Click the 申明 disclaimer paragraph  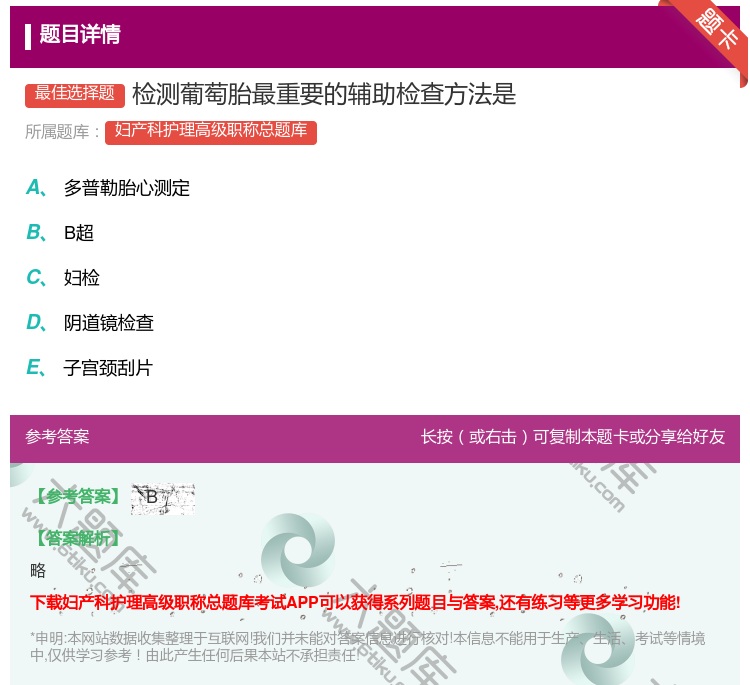(367, 647)
